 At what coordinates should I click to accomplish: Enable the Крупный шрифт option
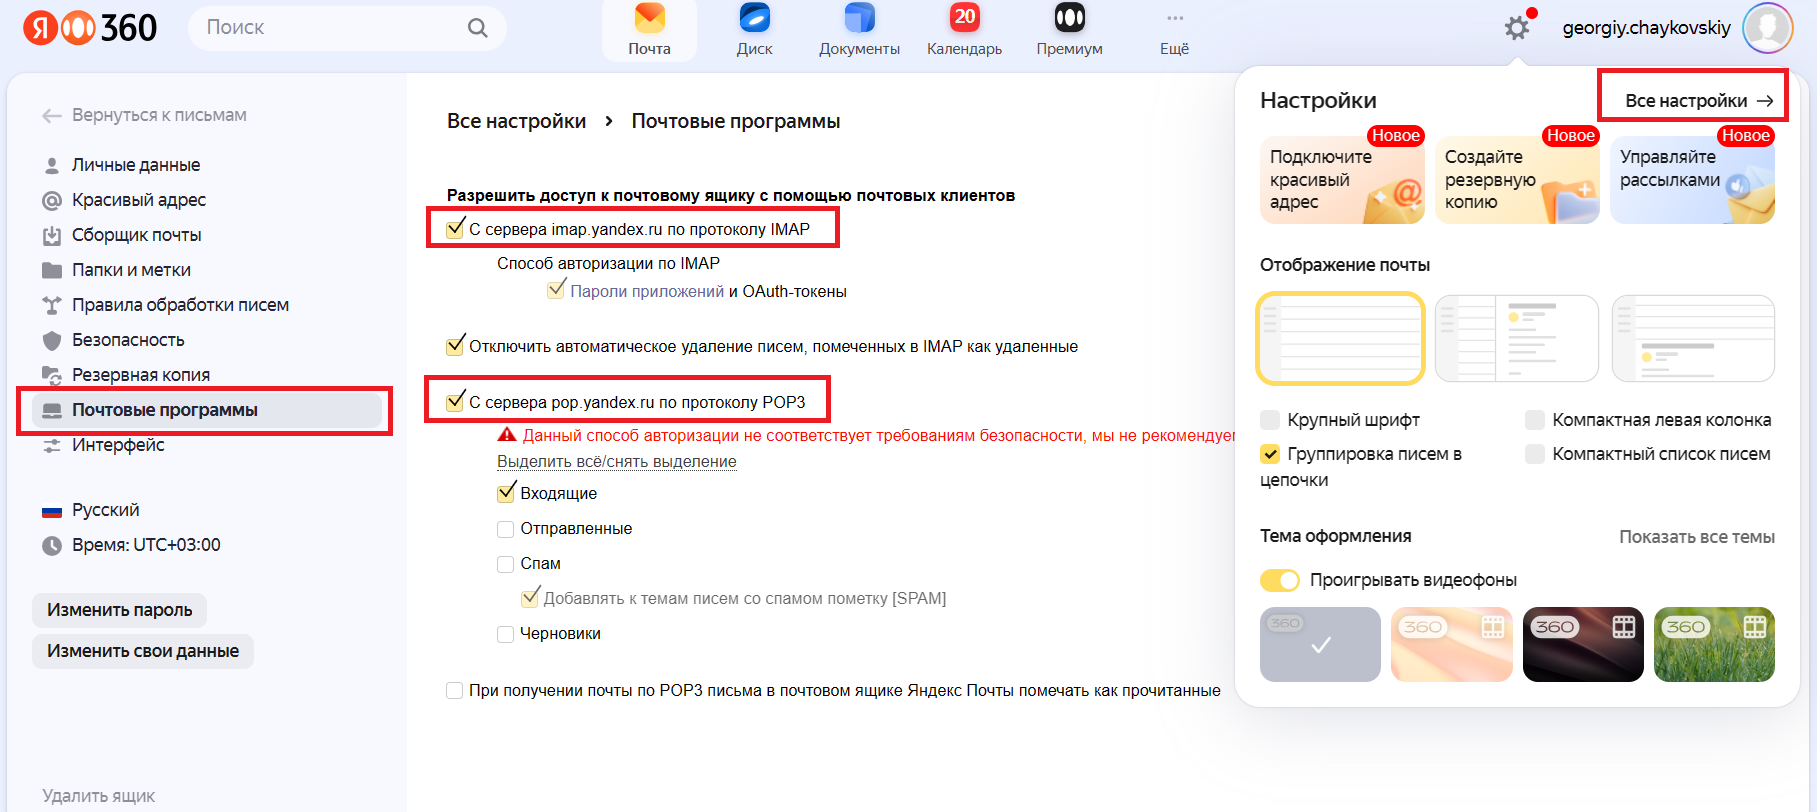tap(1270, 420)
